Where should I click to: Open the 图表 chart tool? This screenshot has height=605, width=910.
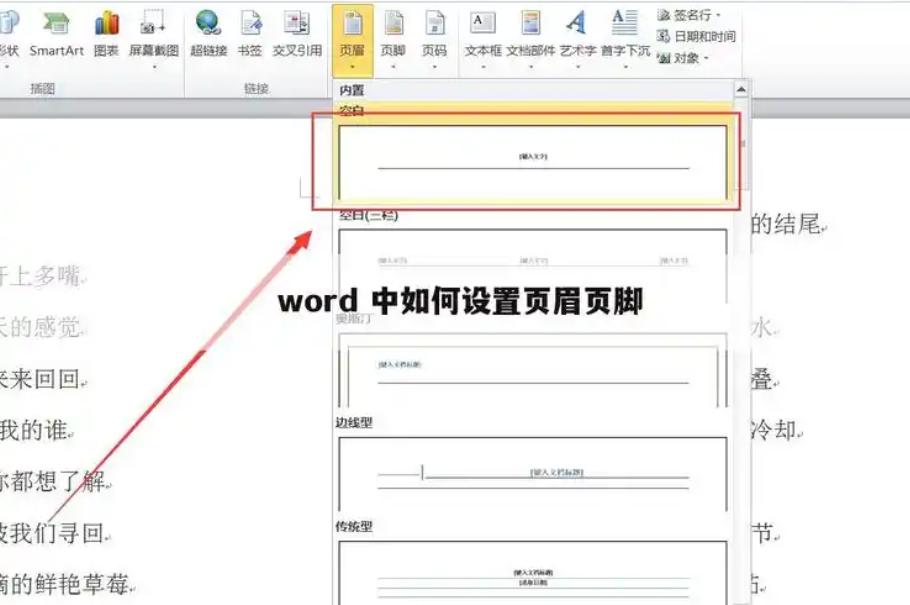click(x=106, y=36)
